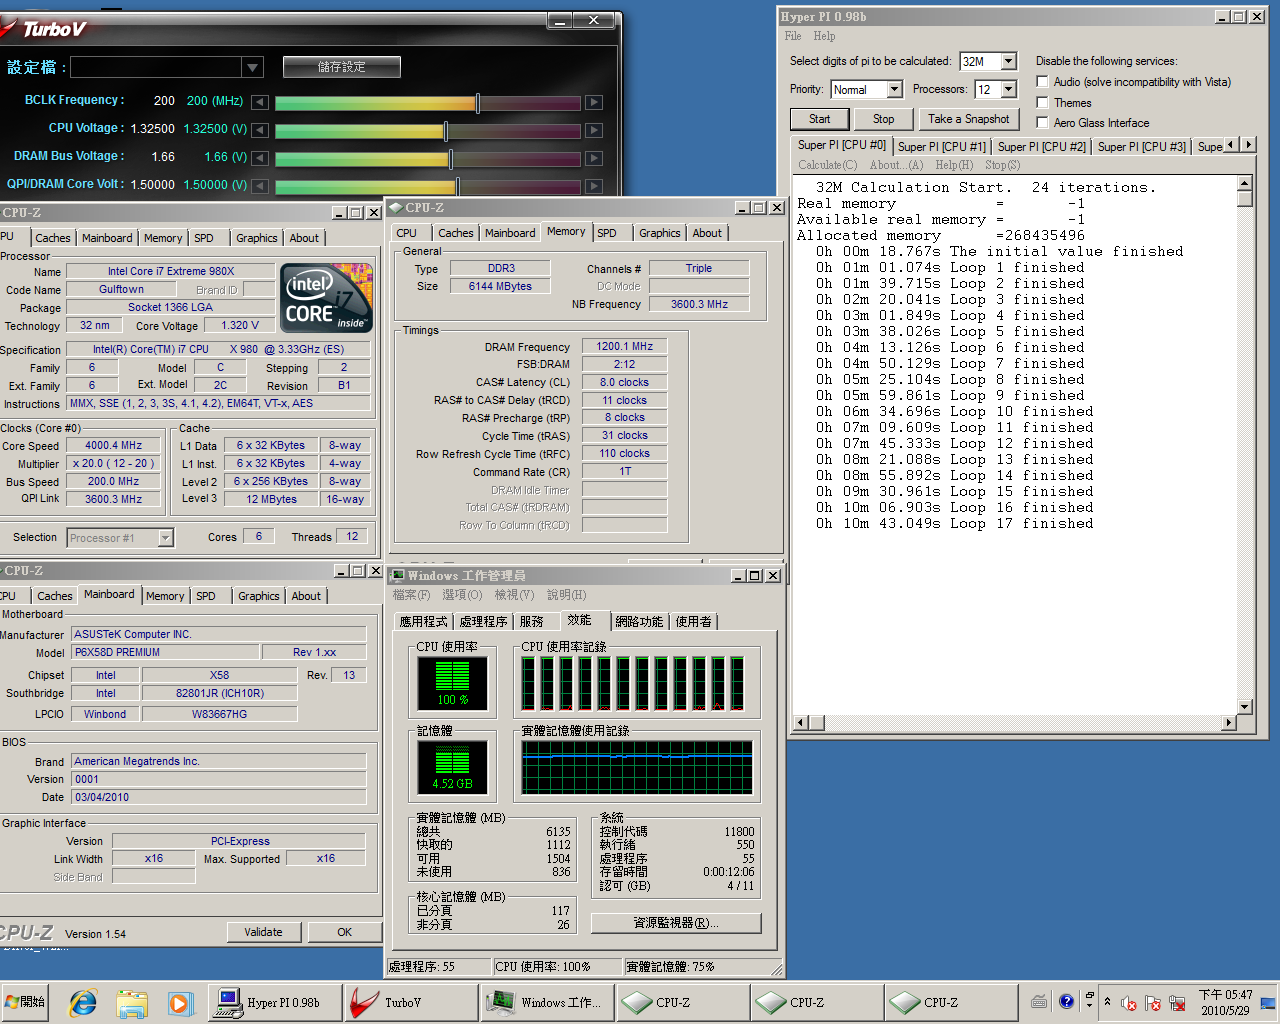
Task: Select Task Manager 處理程序 tab
Action: point(483,621)
